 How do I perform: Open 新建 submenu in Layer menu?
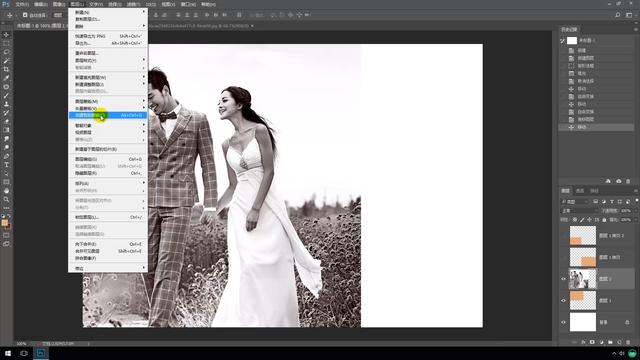pos(108,12)
